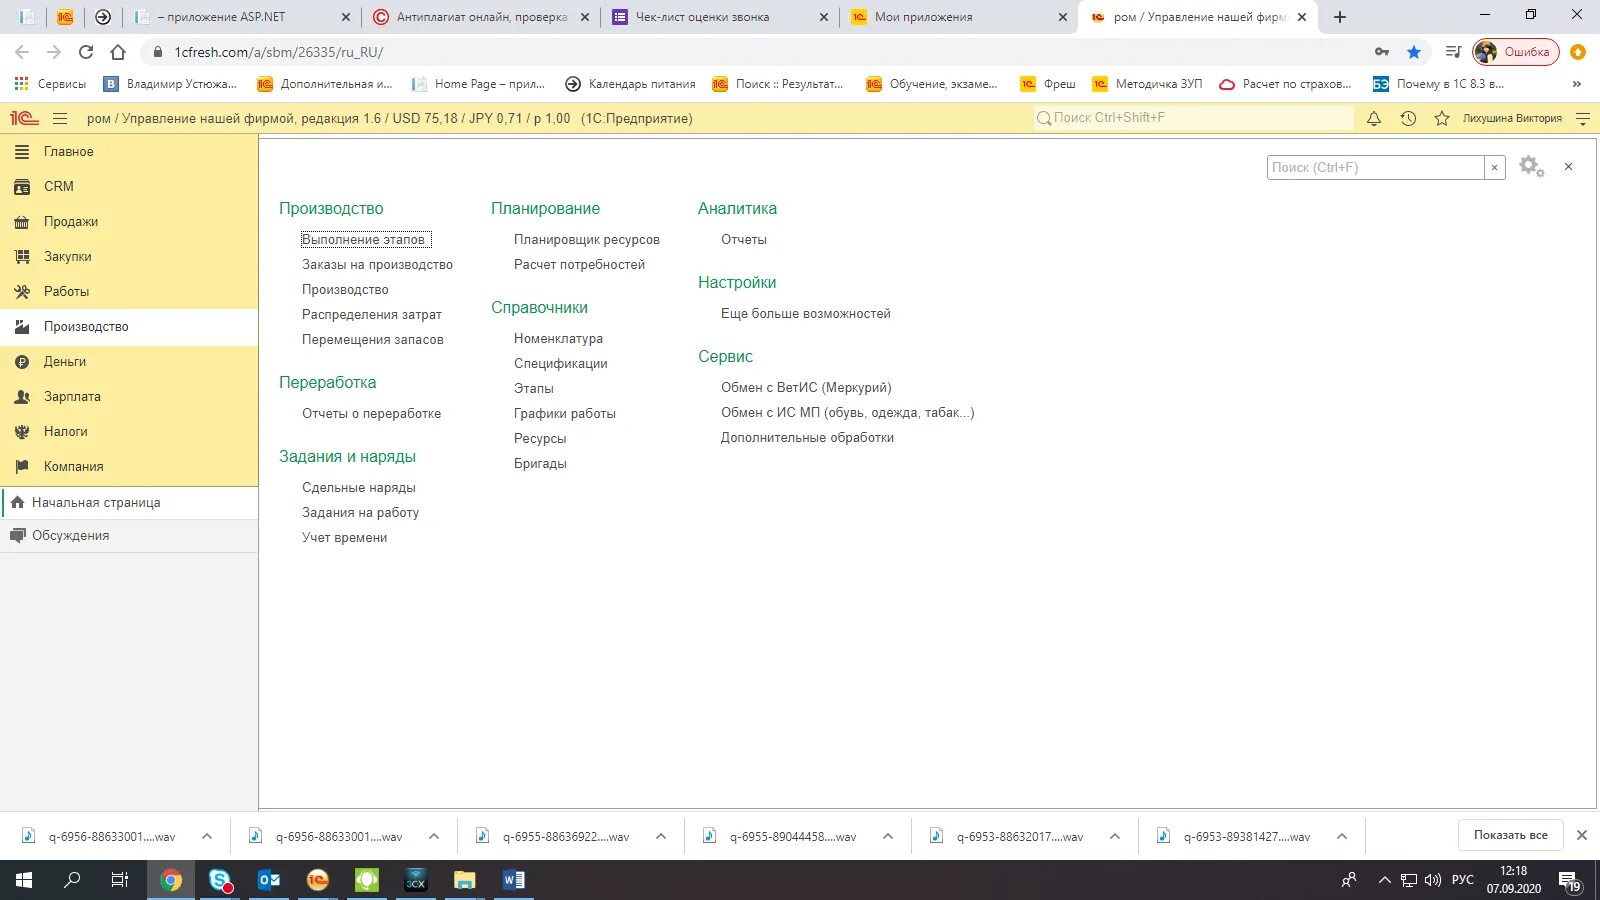Image resolution: width=1600 pixels, height=900 pixels.
Task: Open the Главное section
Action: click(x=129, y=152)
